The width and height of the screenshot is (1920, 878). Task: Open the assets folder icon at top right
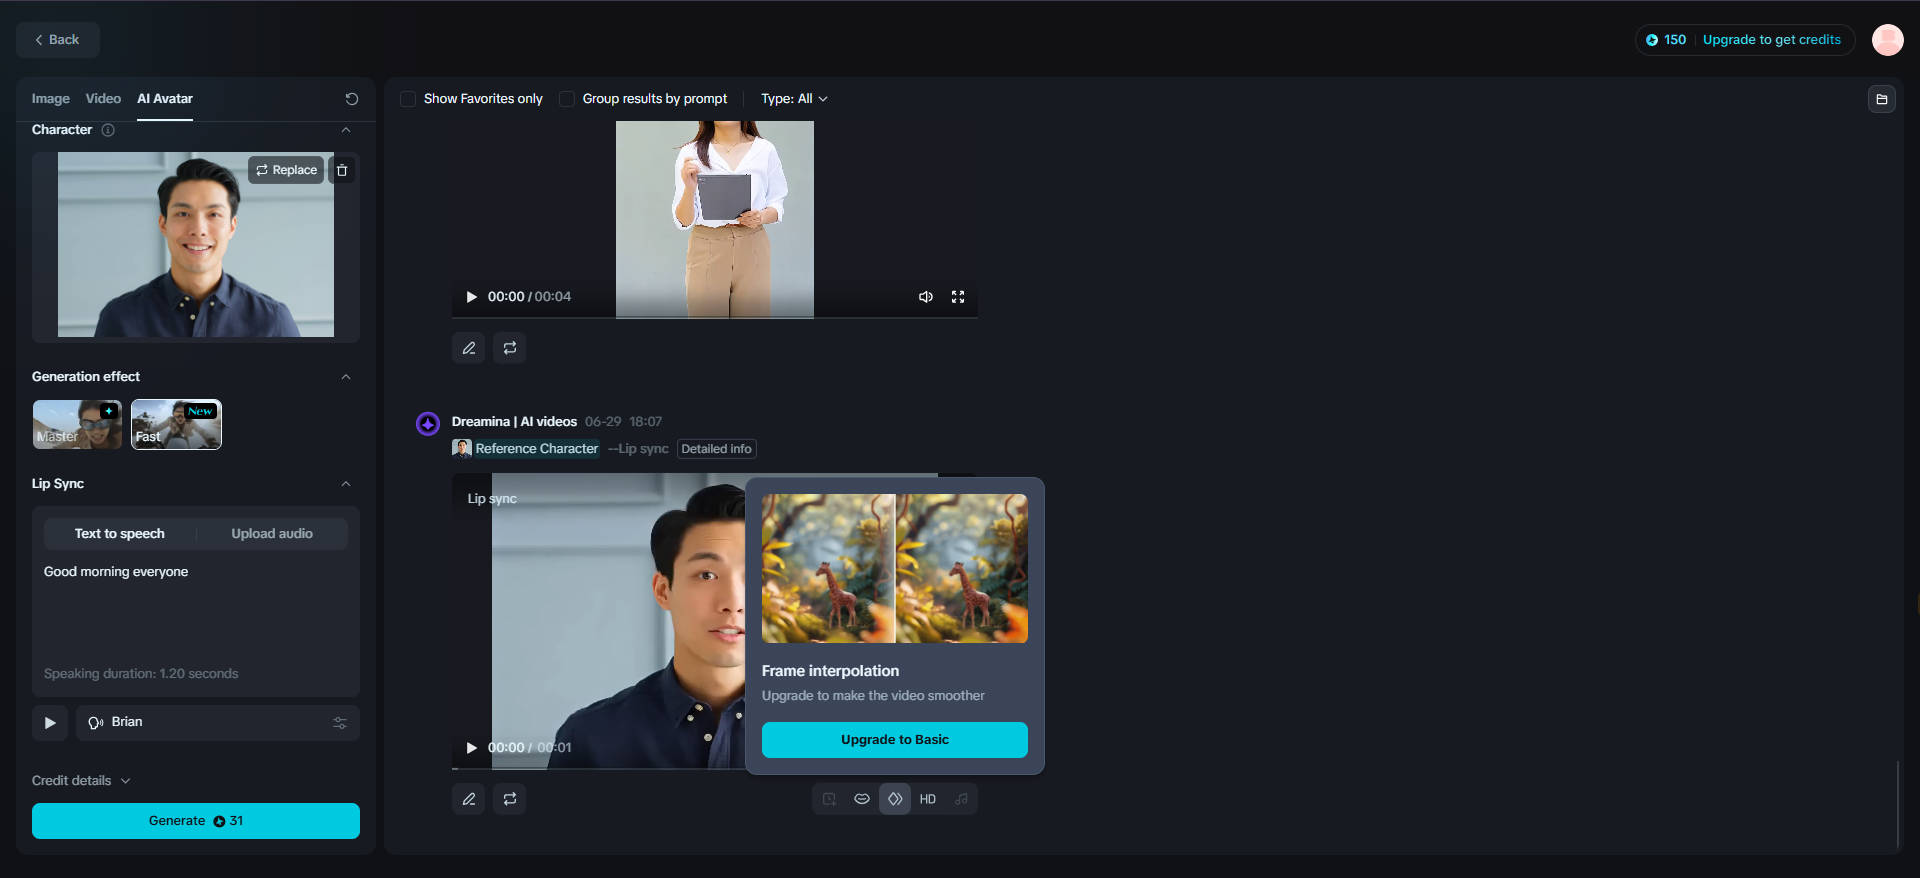(x=1882, y=99)
